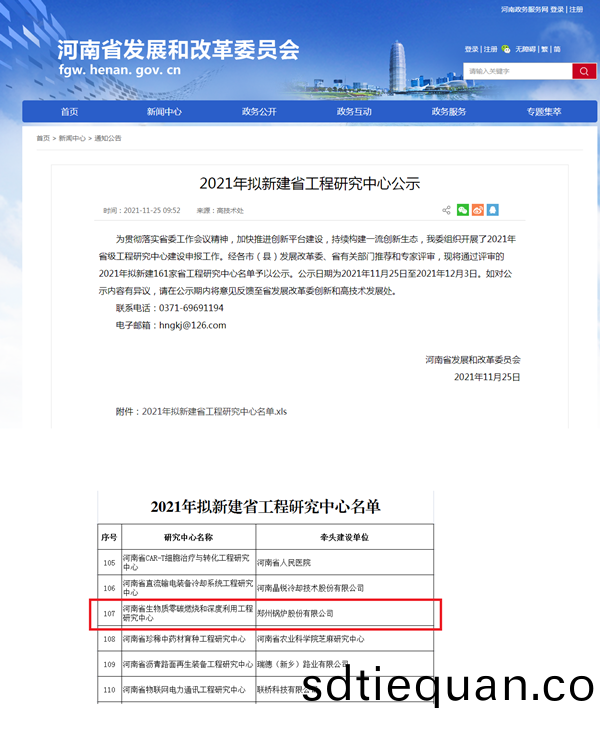Click the 注册 link left of the WeChat icon
The width and height of the screenshot is (600, 730).
[490, 49]
